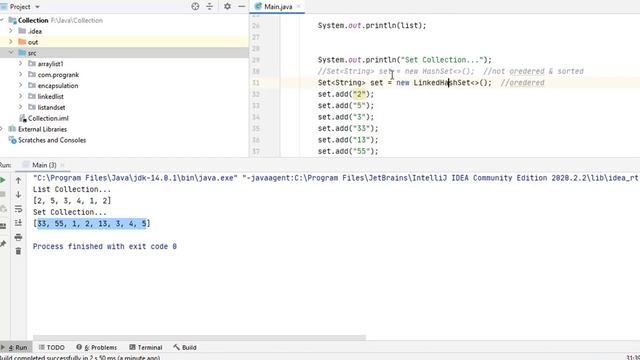640x360 pixels.
Task: Click the Collection project module icon
Action: coord(13,20)
